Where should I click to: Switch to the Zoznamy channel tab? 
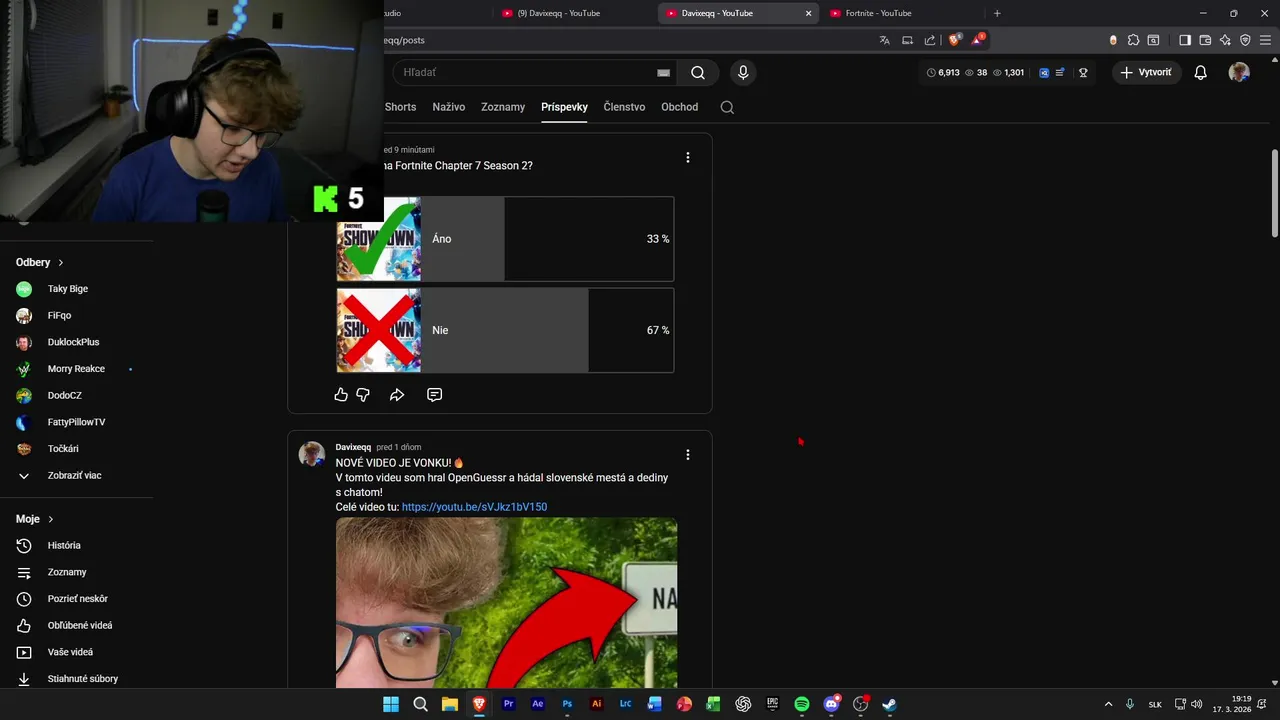[x=503, y=107]
